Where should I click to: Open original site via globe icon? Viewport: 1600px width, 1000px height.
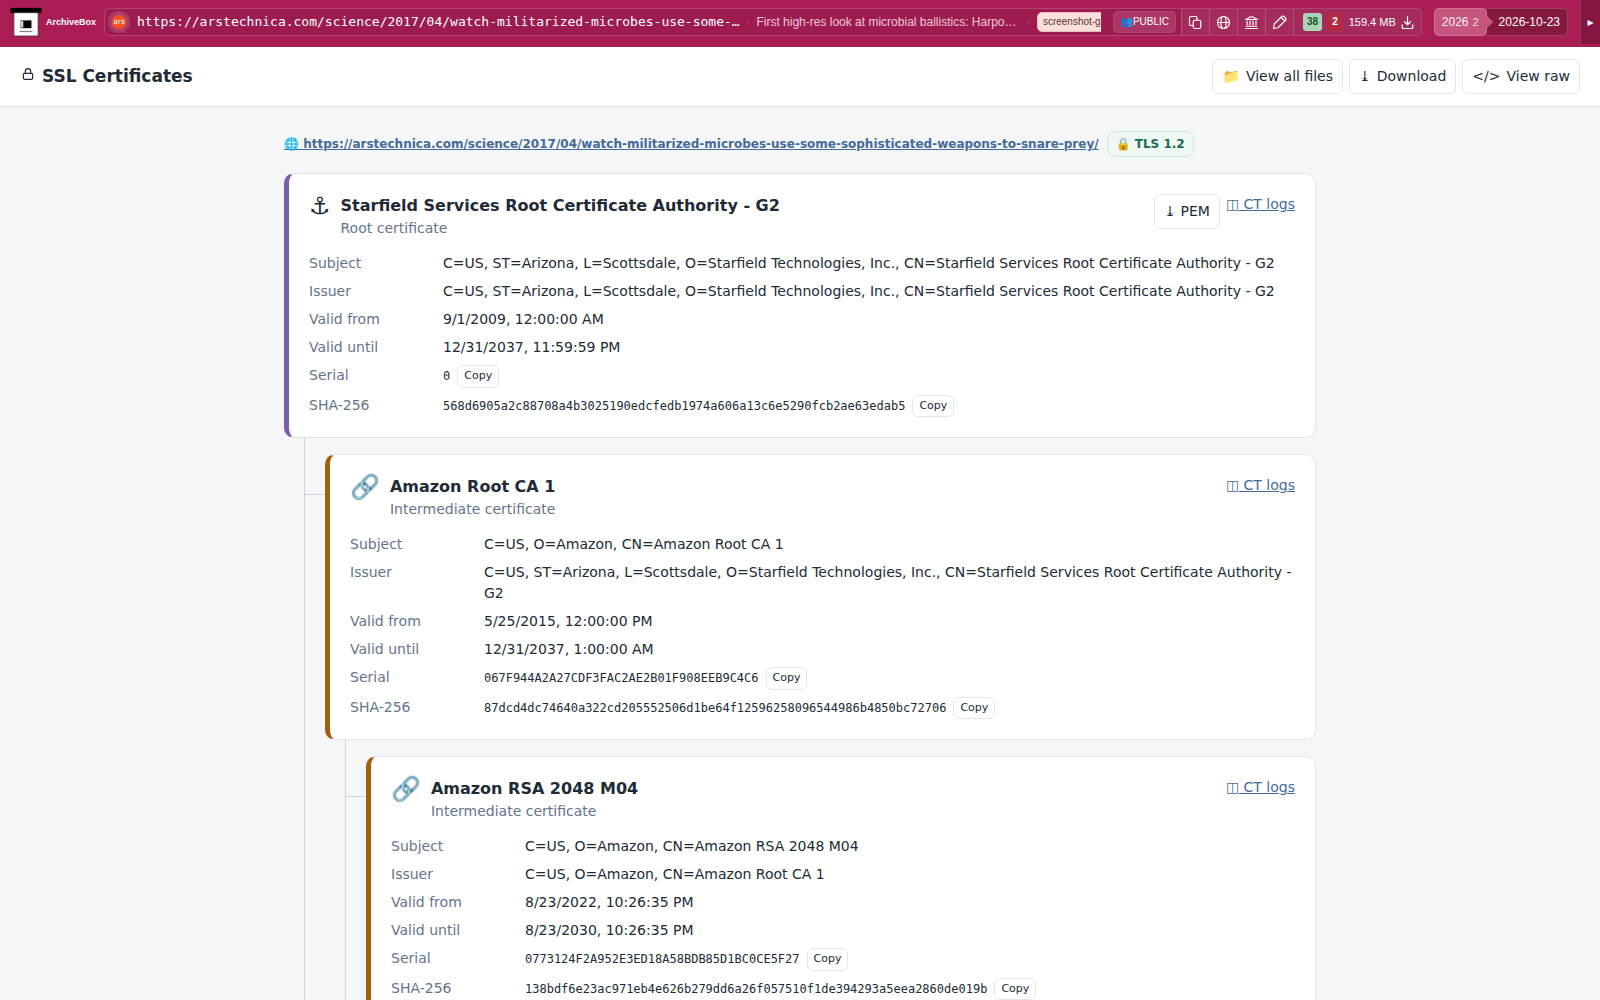click(1223, 22)
